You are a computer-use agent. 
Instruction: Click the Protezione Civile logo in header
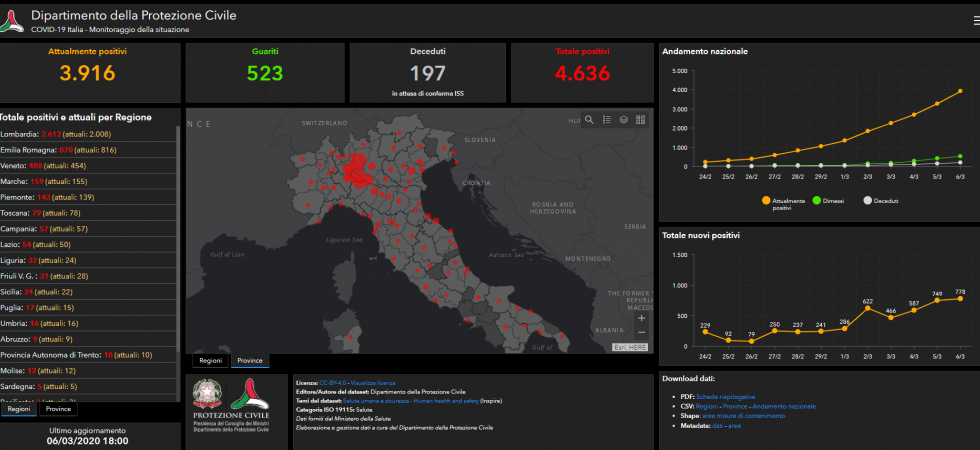[x=12, y=20]
